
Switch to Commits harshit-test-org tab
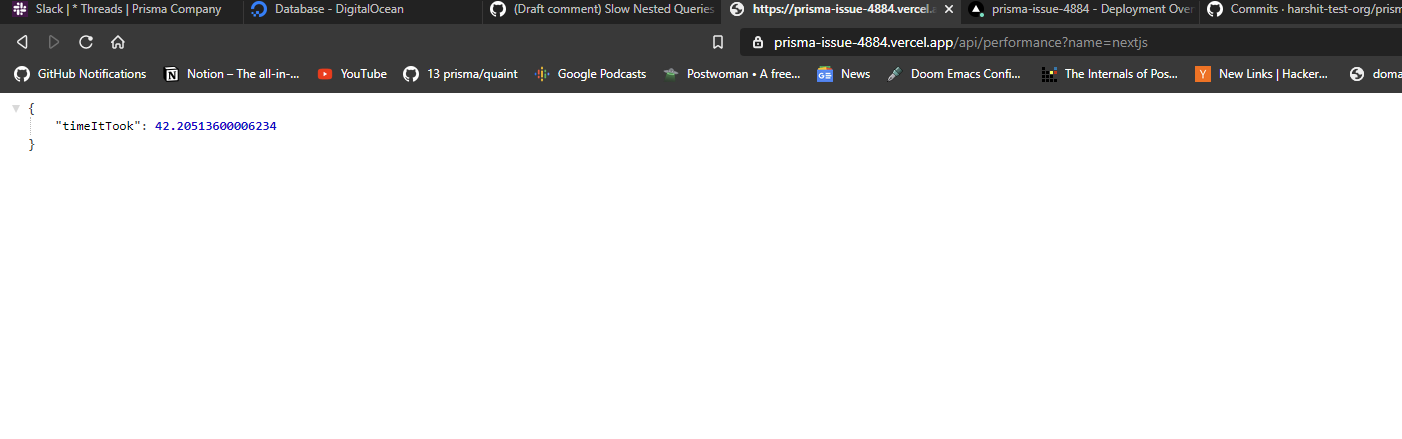pyautogui.click(x=1301, y=9)
